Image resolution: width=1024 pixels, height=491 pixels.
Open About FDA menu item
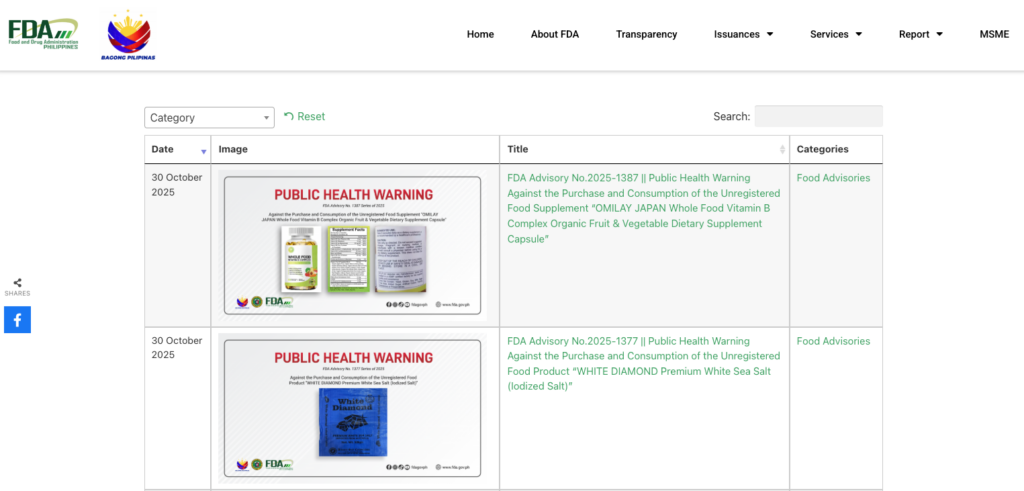tap(554, 34)
